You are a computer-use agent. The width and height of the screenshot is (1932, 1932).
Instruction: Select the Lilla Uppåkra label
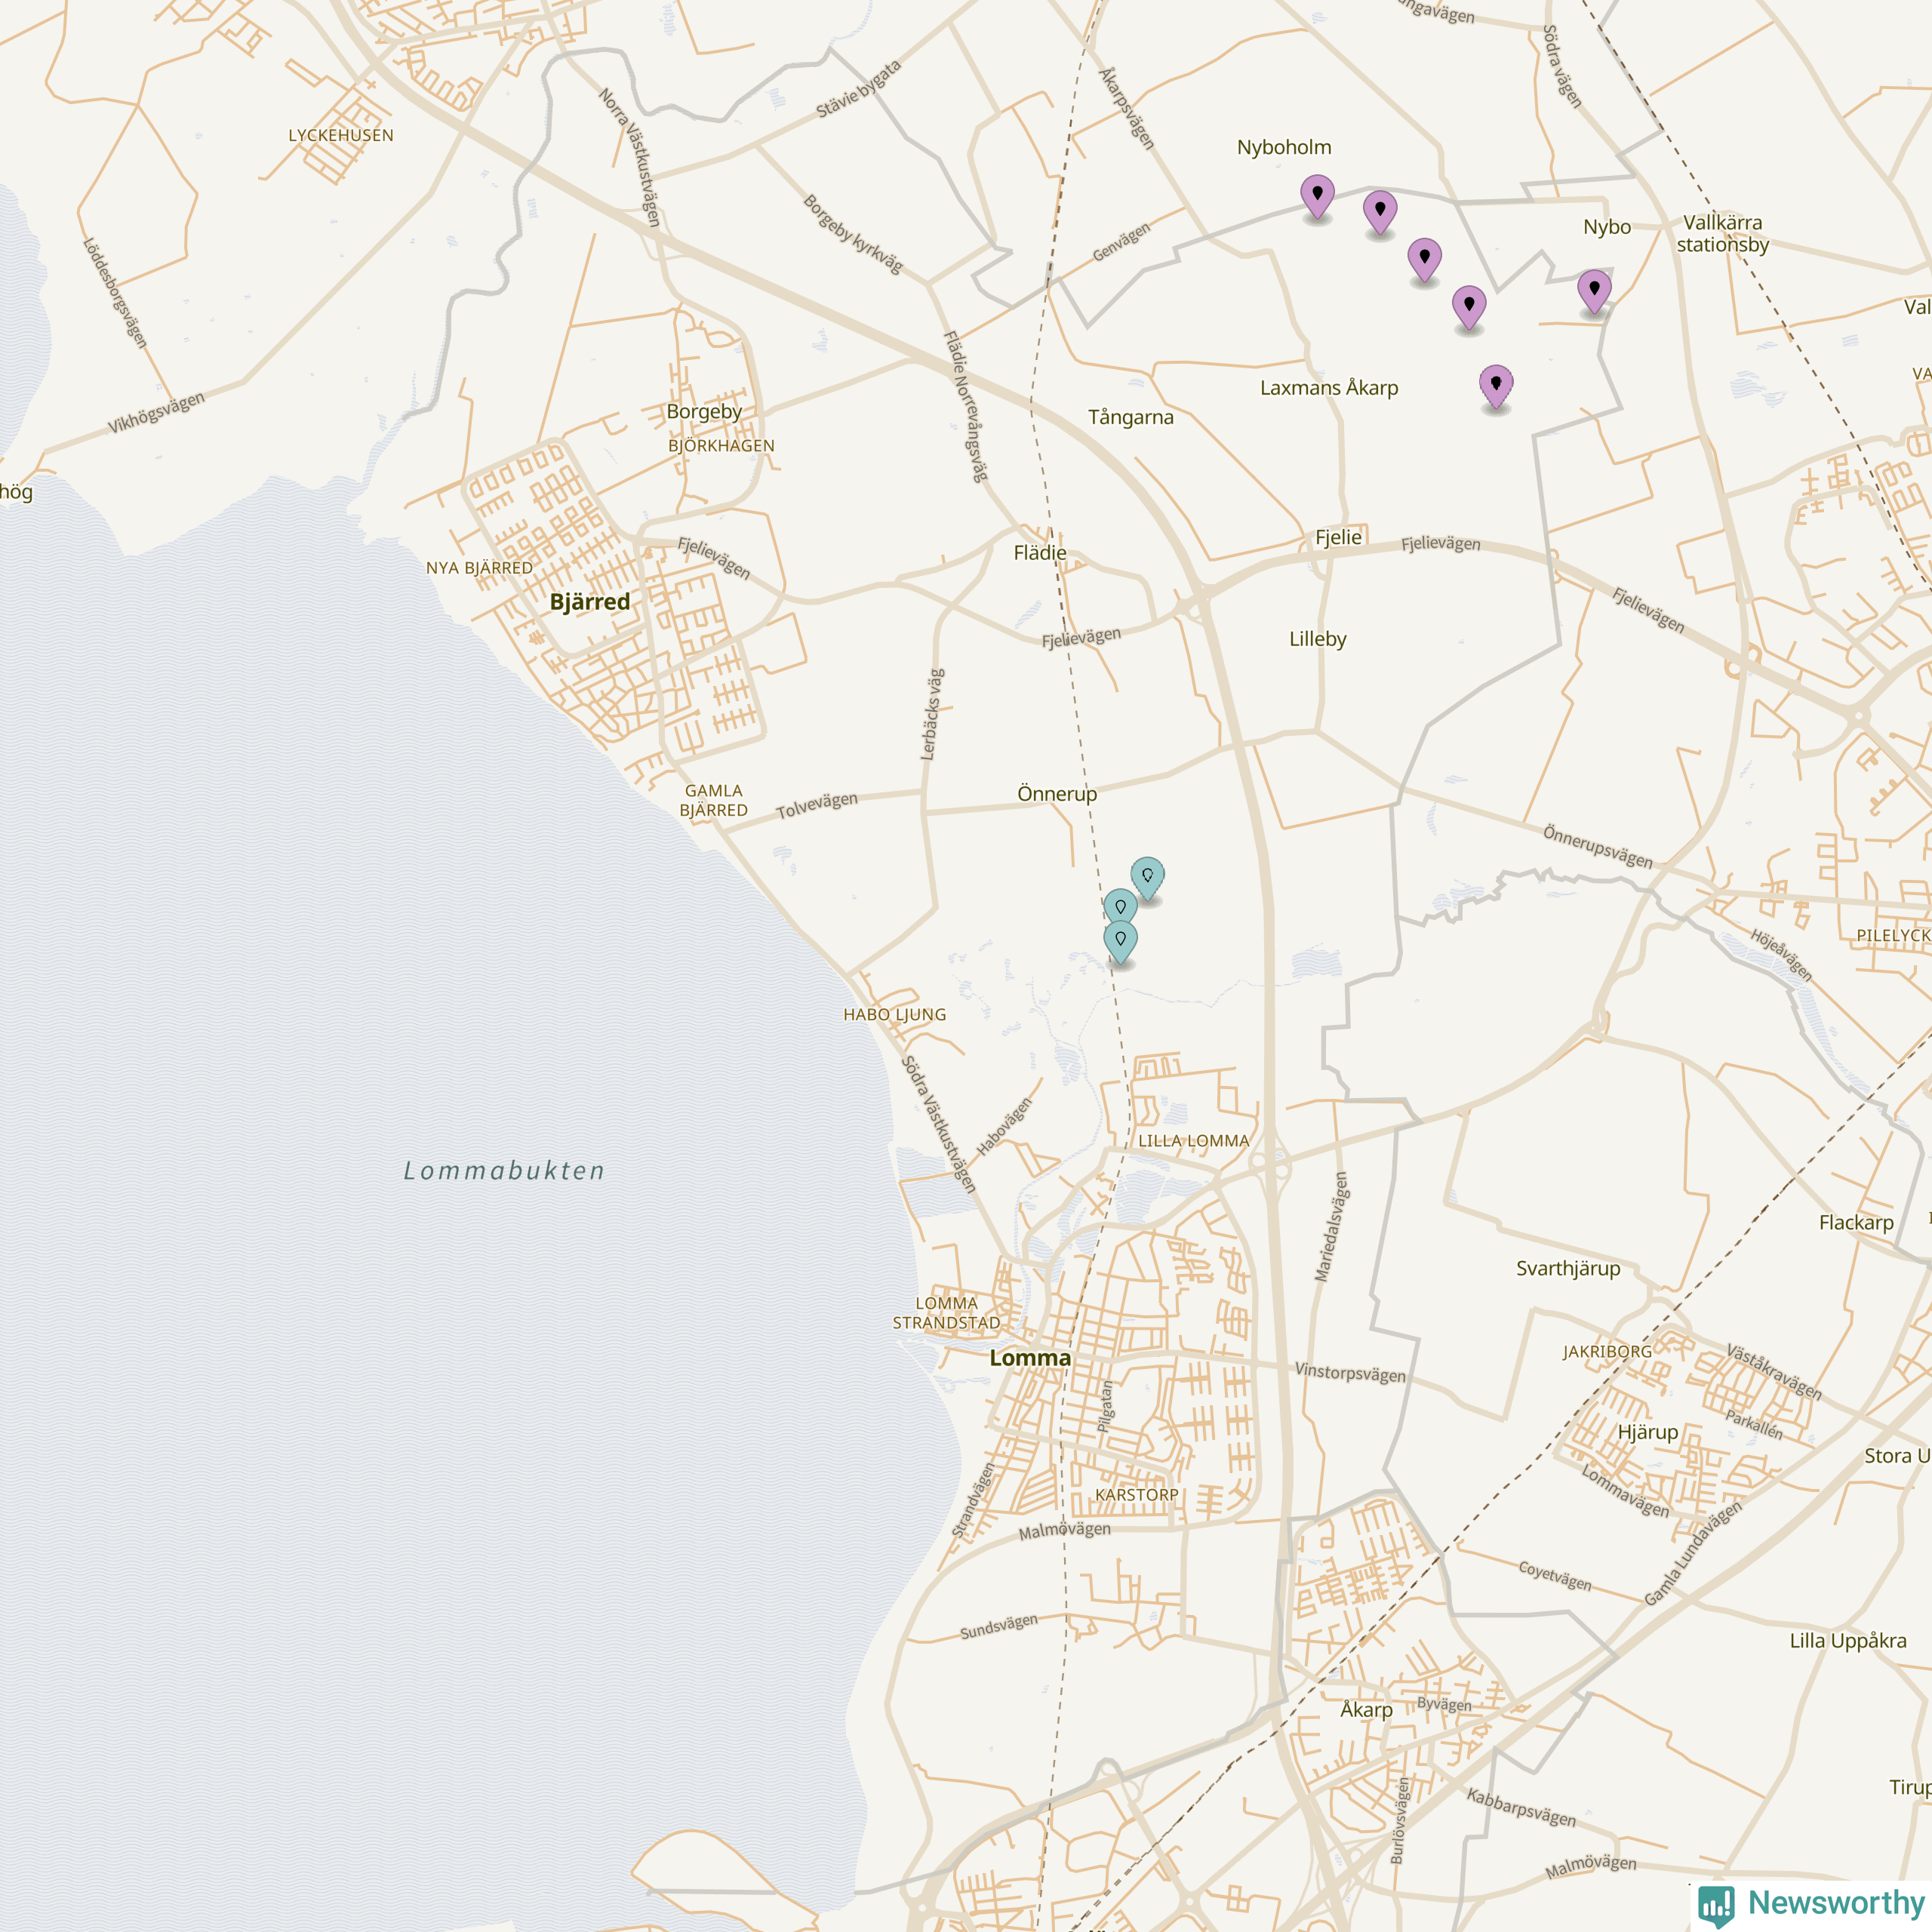point(1848,1641)
